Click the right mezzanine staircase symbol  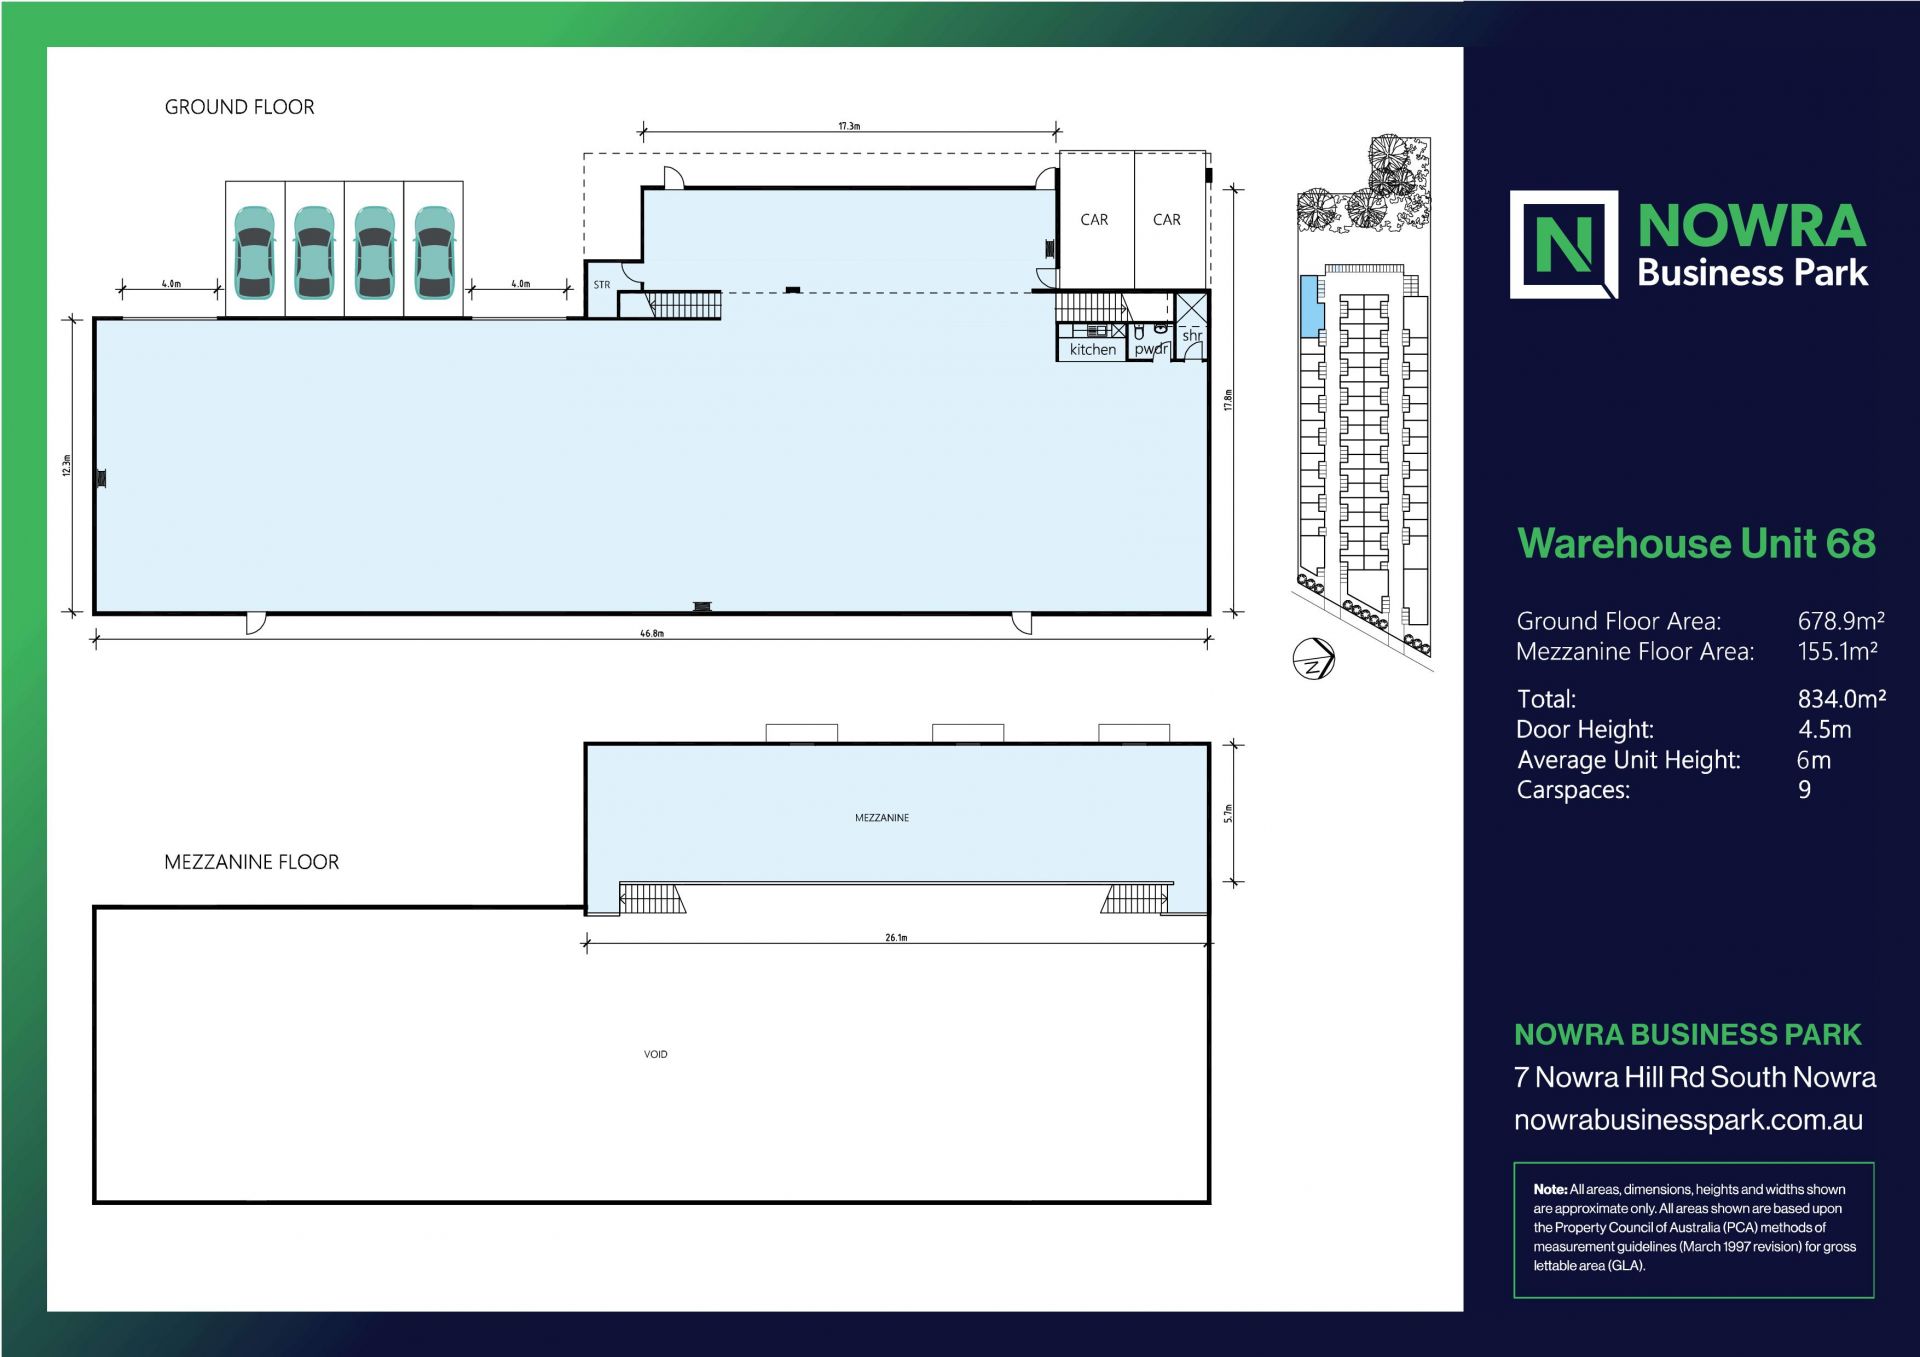point(1136,898)
